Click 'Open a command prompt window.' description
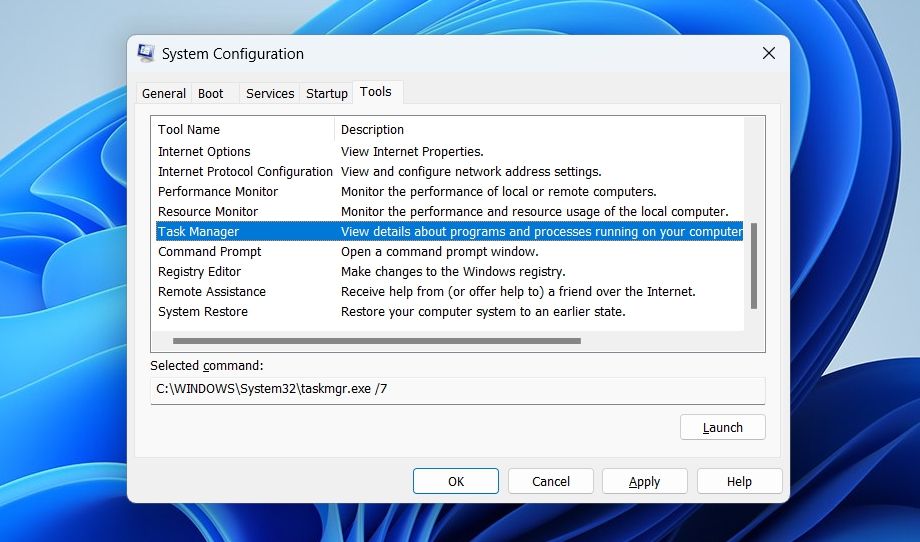Image resolution: width=920 pixels, height=542 pixels. (x=439, y=252)
